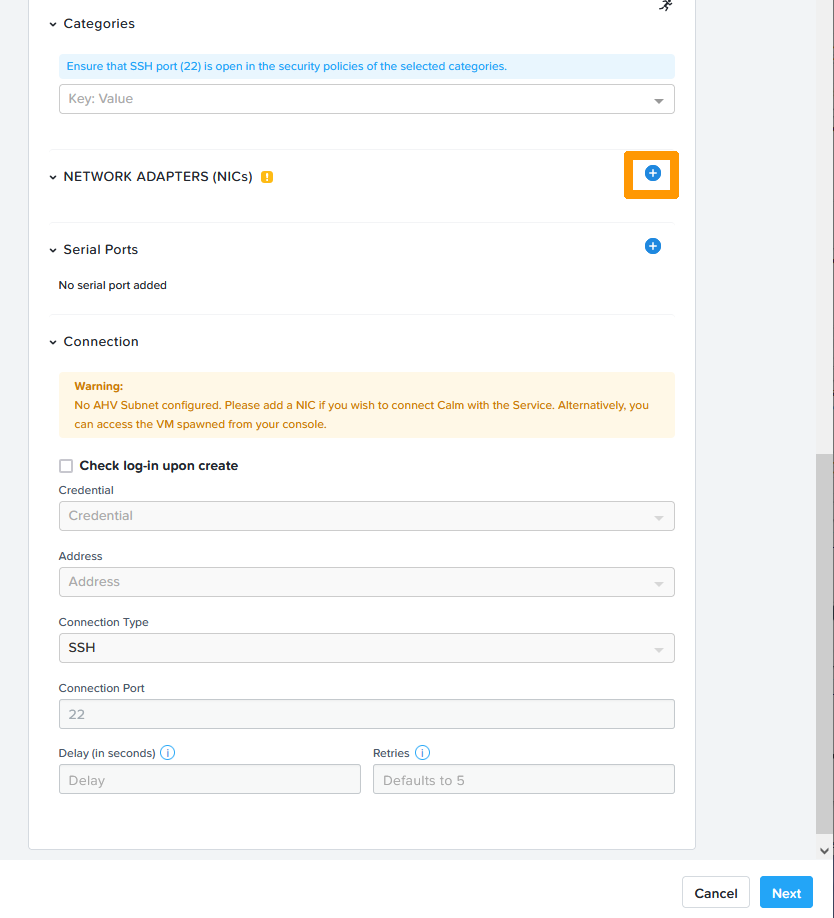Click the Delay input field
This screenshot has height=918, width=834.
pos(209,780)
